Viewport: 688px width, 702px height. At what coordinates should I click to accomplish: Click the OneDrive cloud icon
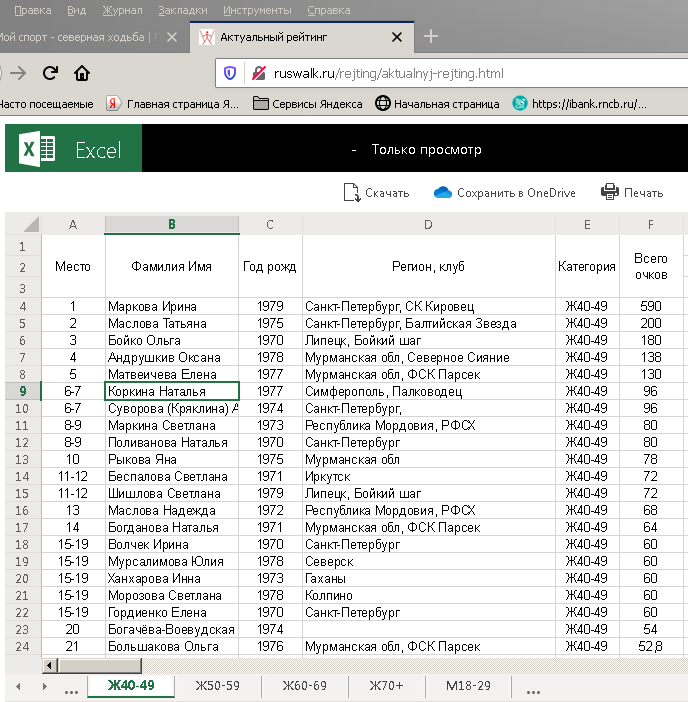[x=443, y=193]
